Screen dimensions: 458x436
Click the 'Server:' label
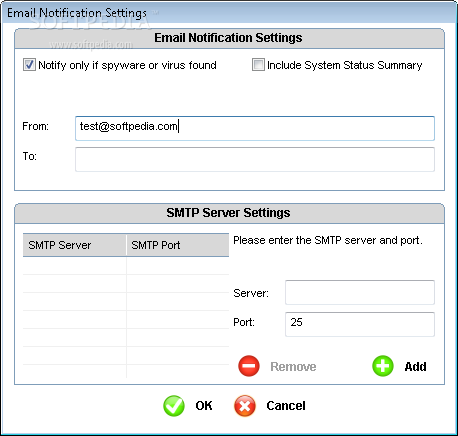(x=251, y=293)
